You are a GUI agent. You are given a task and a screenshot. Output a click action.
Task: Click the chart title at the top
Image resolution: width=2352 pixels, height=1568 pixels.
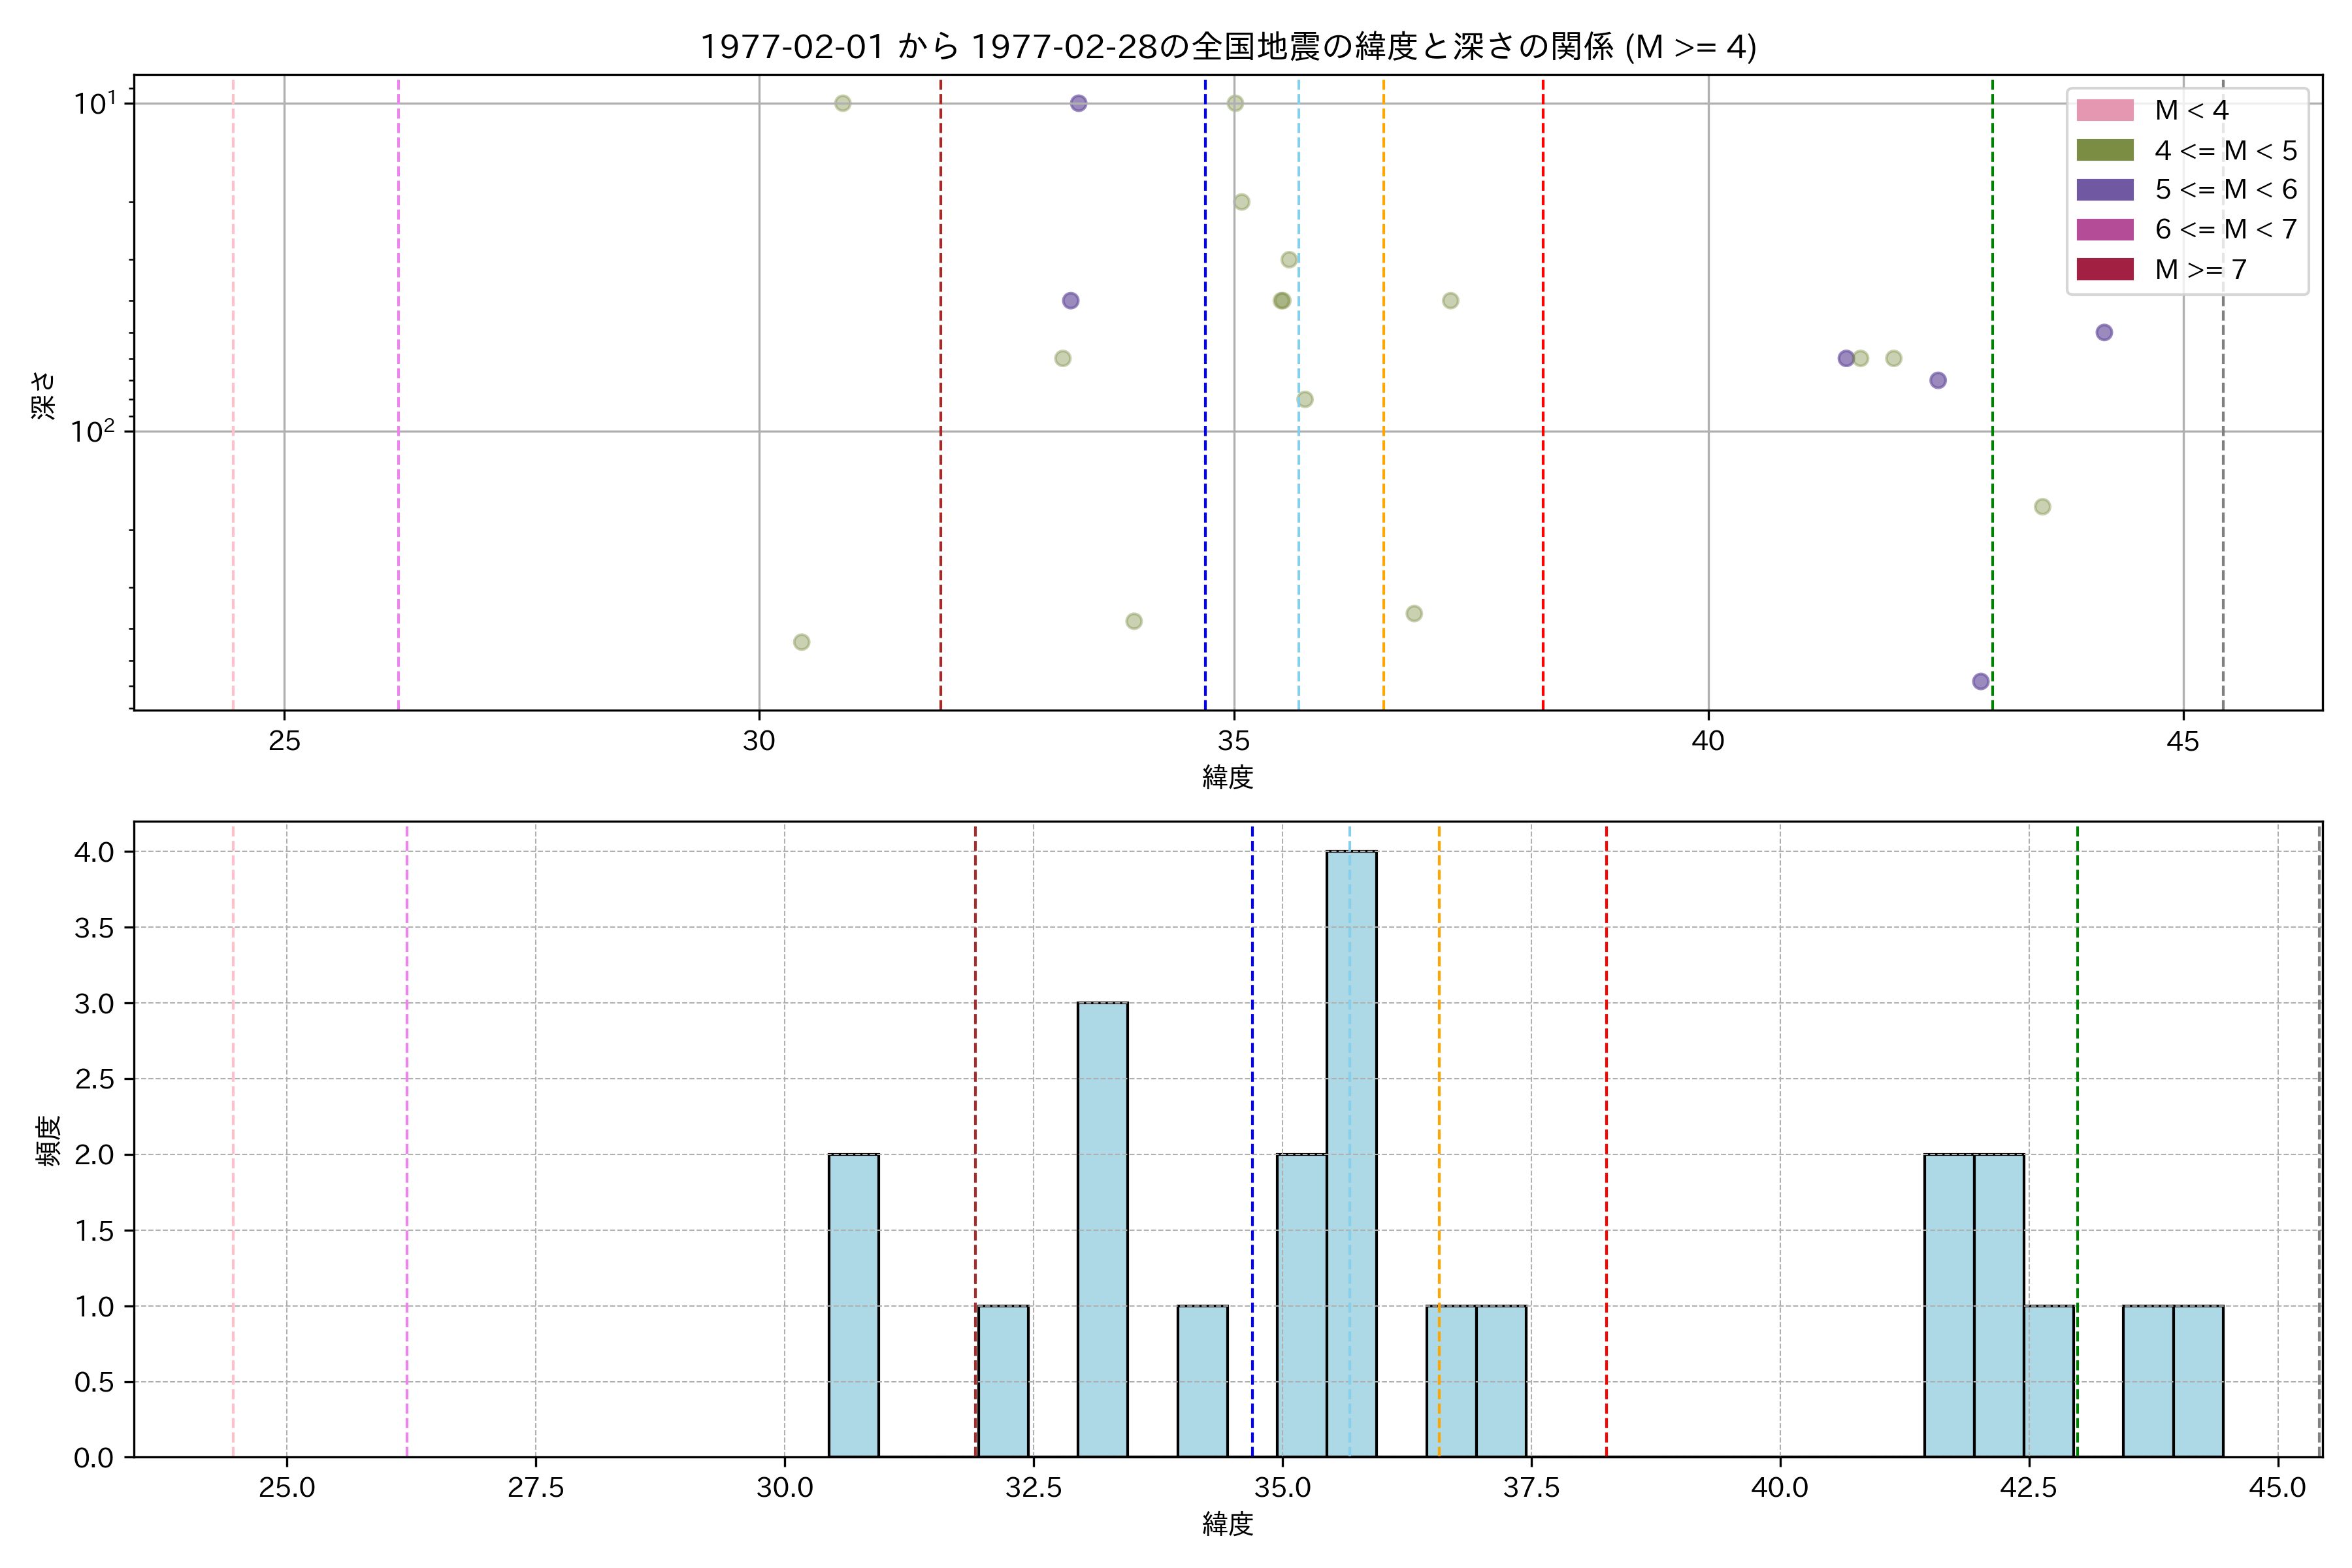pos(1227,46)
